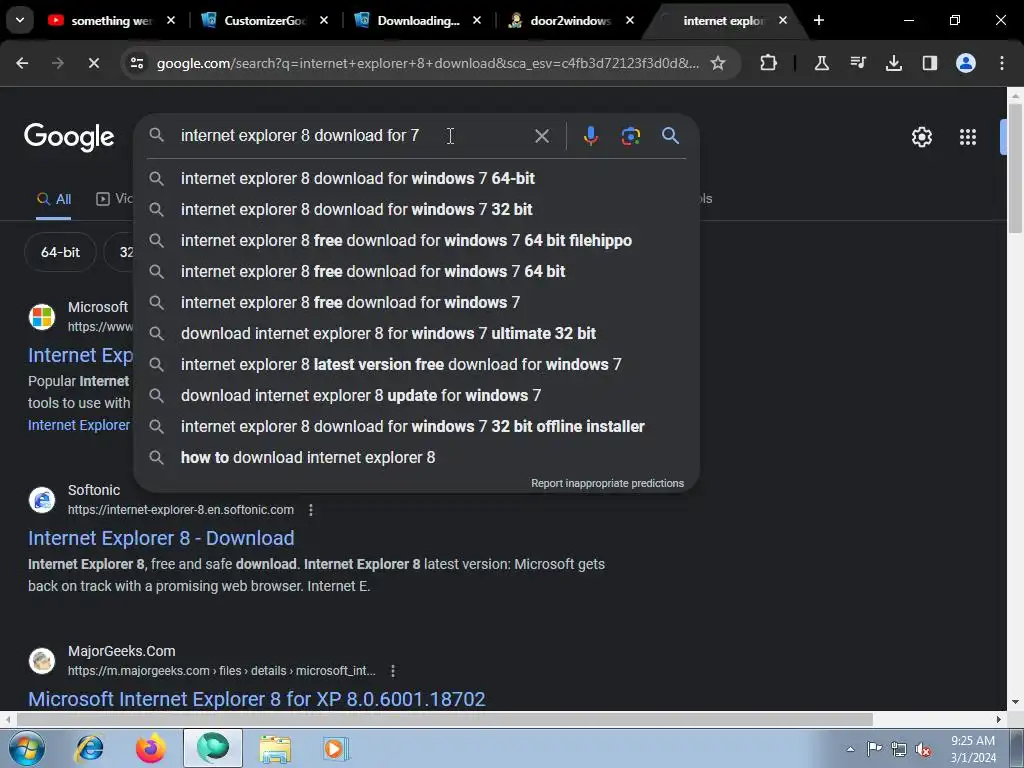The image size is (1024, 768).
Task: Open the Downloads icon
Action: [x=893, y=63]
